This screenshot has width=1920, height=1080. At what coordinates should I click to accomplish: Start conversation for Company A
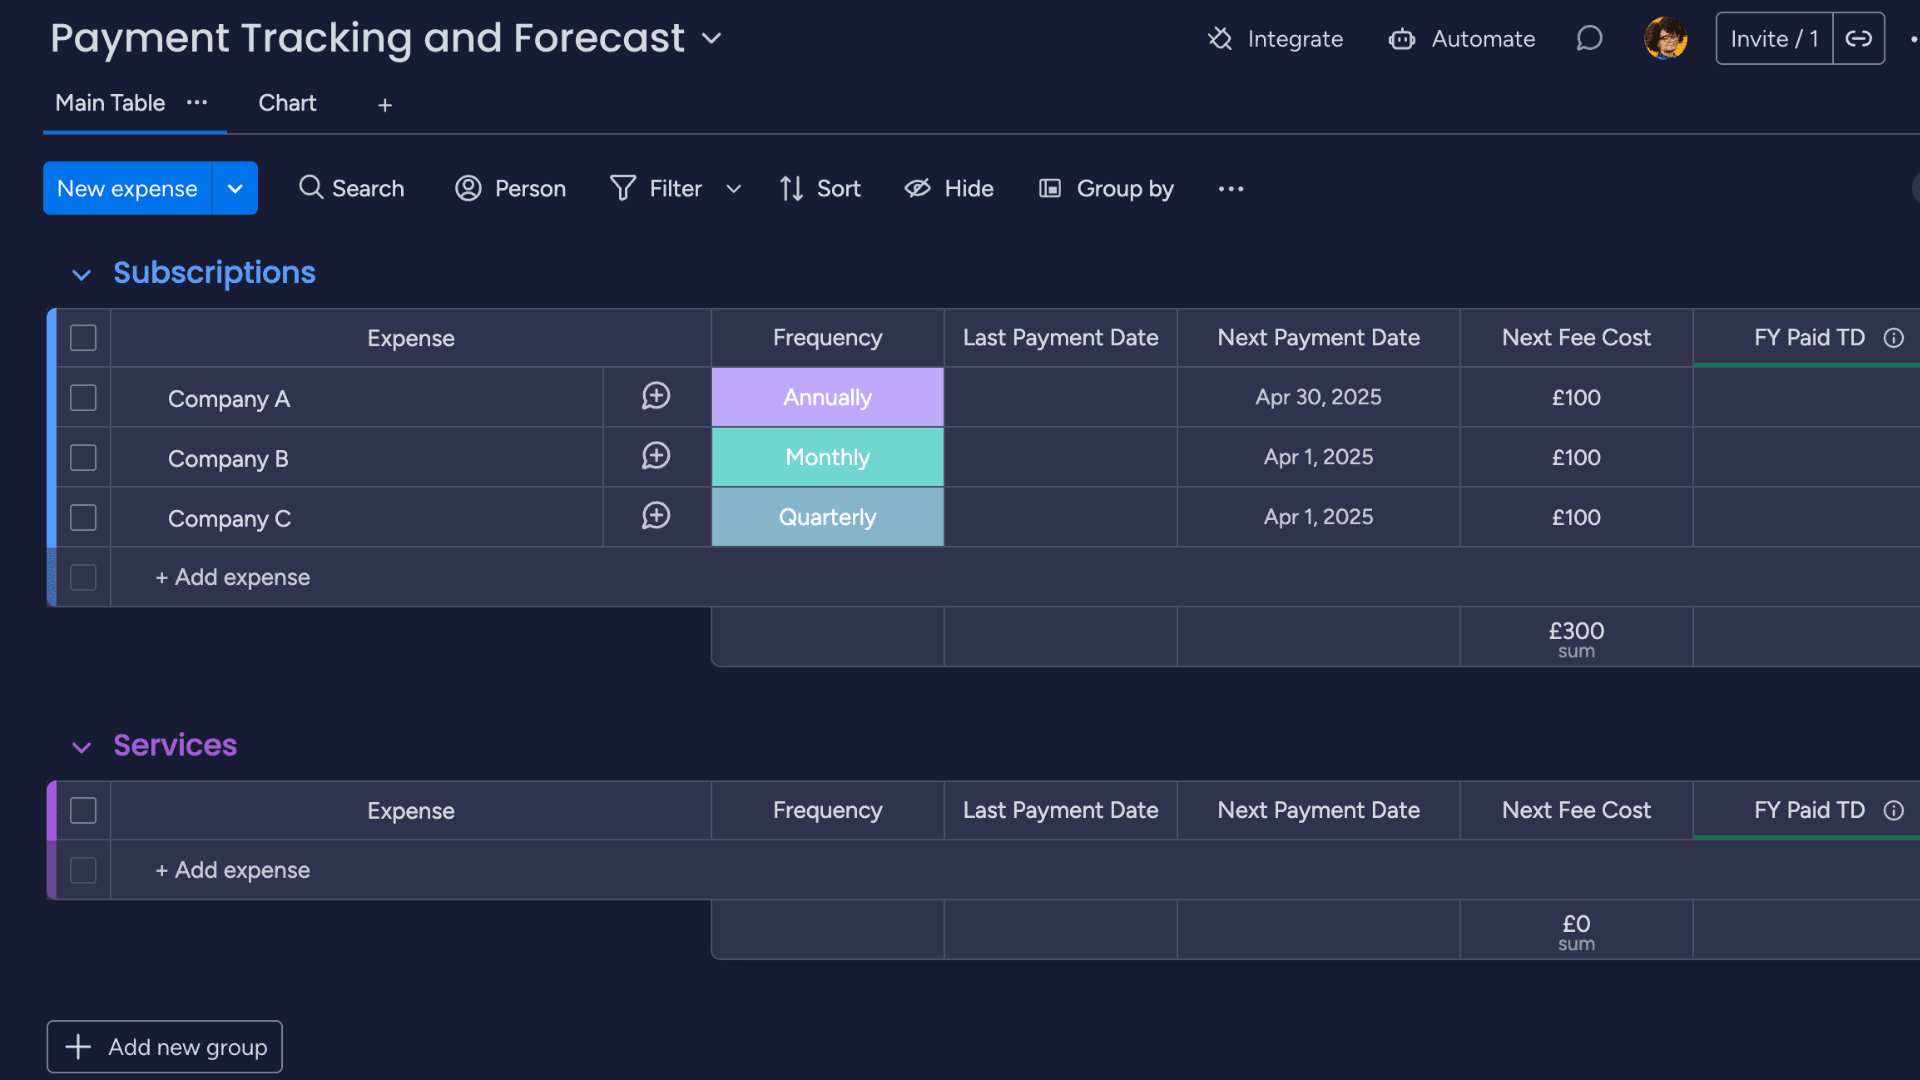click(656, 396)
